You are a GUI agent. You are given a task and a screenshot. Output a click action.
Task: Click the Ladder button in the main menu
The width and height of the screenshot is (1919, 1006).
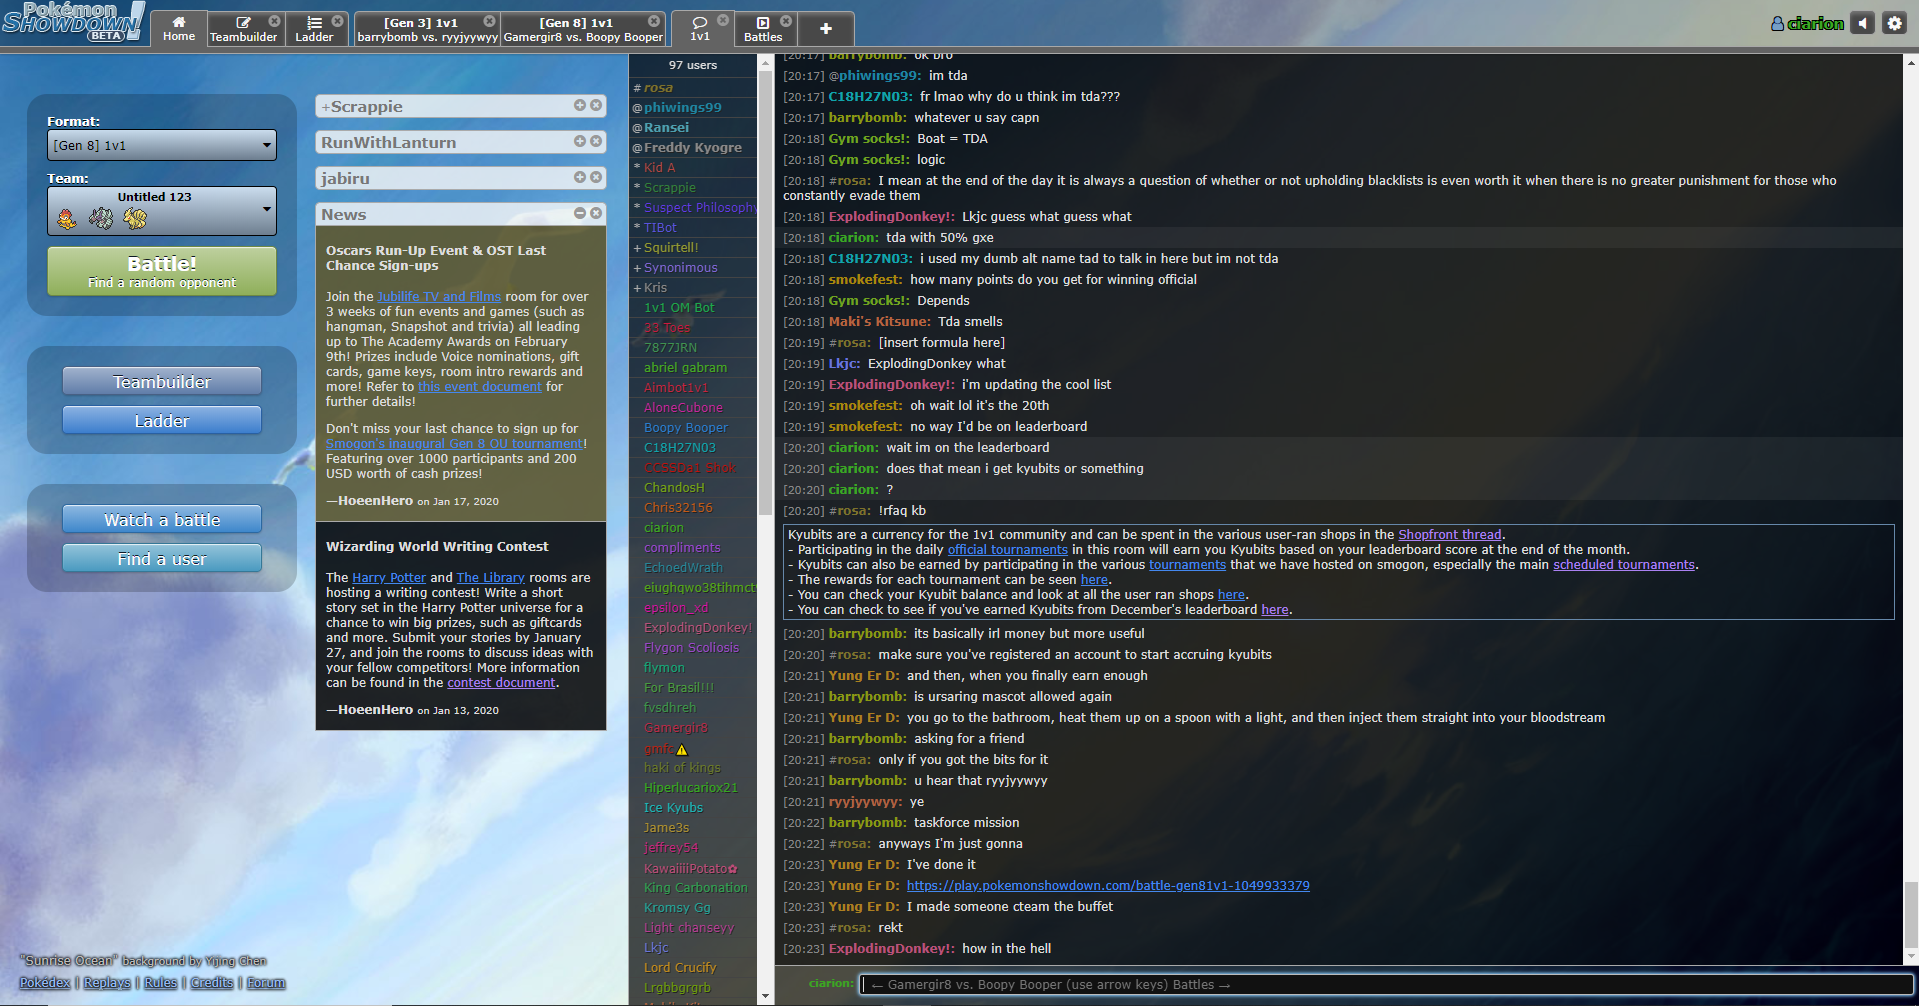[x=162, y=420]
